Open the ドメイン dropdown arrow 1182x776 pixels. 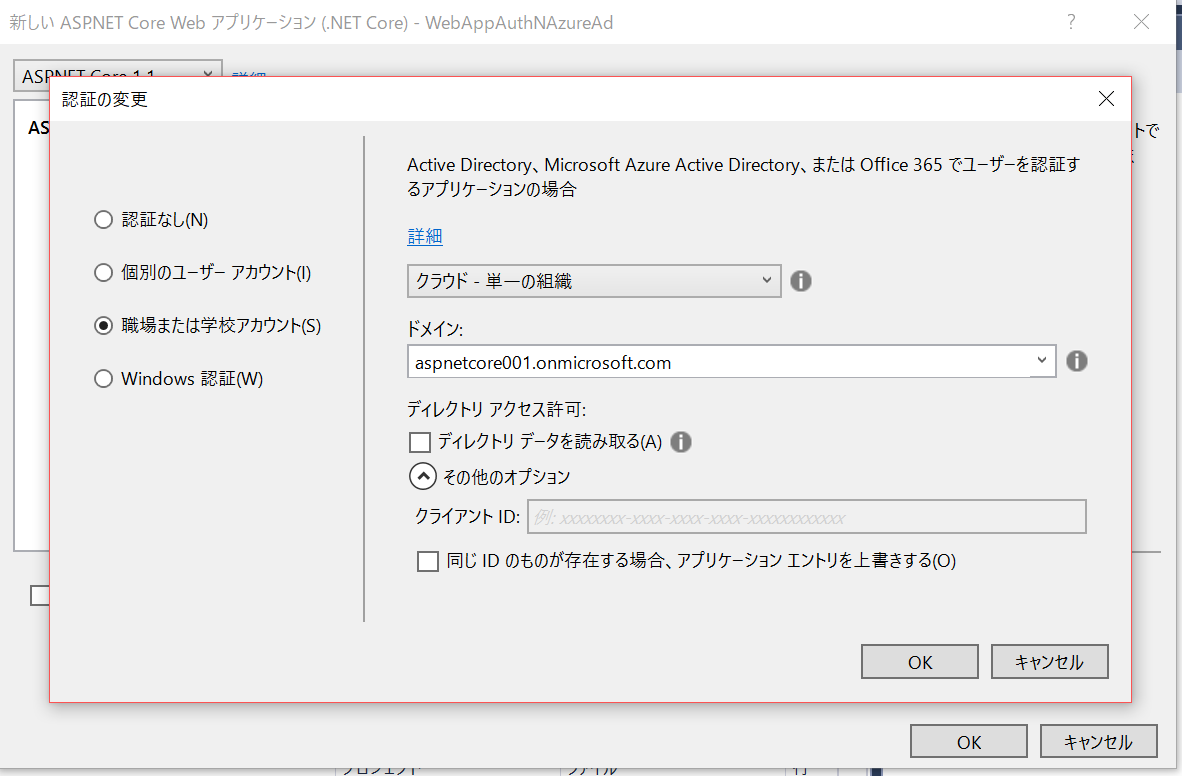point(1042,361)
